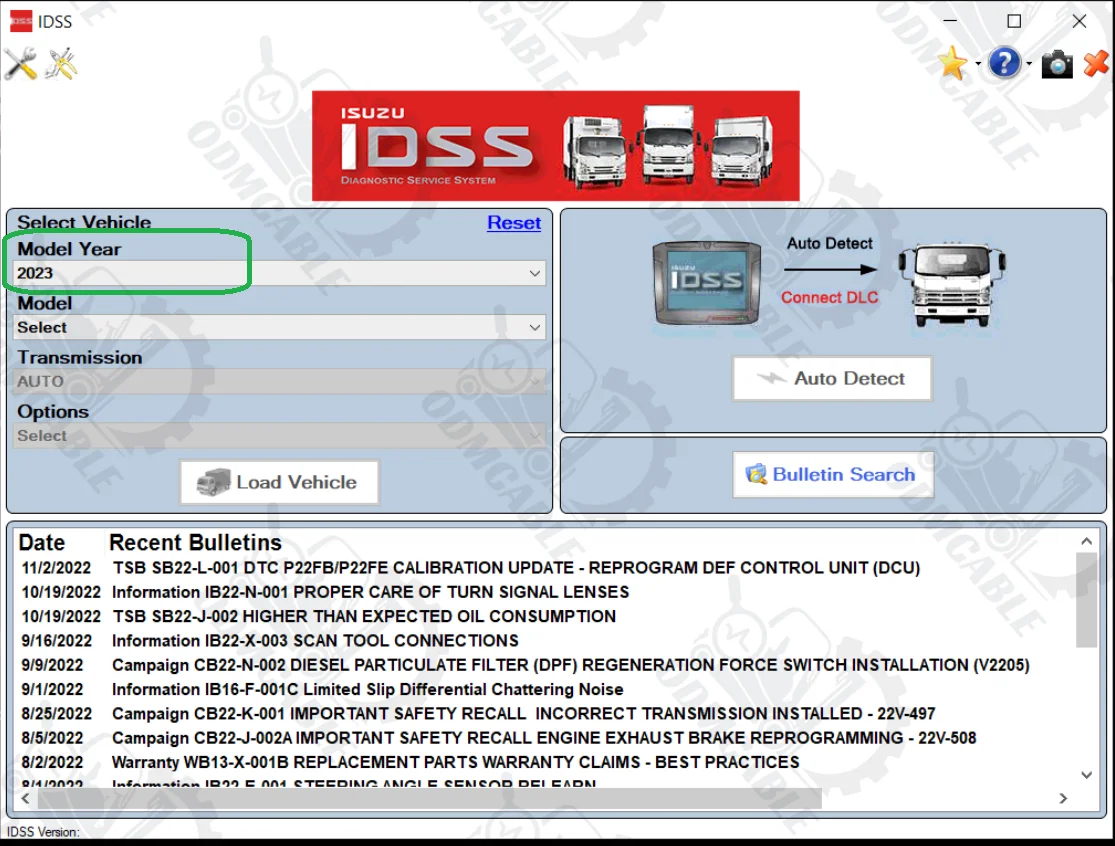Exit IDSS using the red X icon
Viewport: 1115px width, 846px height.
pos(1094,62)
